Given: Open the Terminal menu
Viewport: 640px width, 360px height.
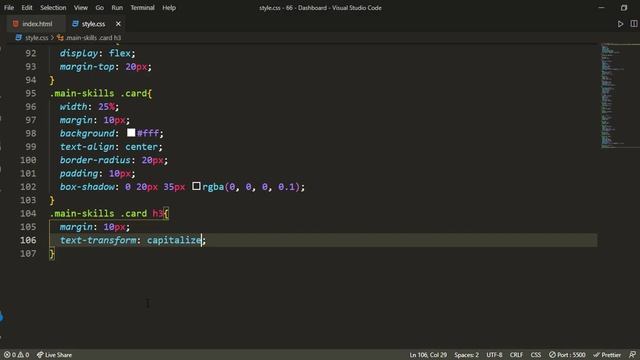Looking at the screenshot, I should coord(142,8).
